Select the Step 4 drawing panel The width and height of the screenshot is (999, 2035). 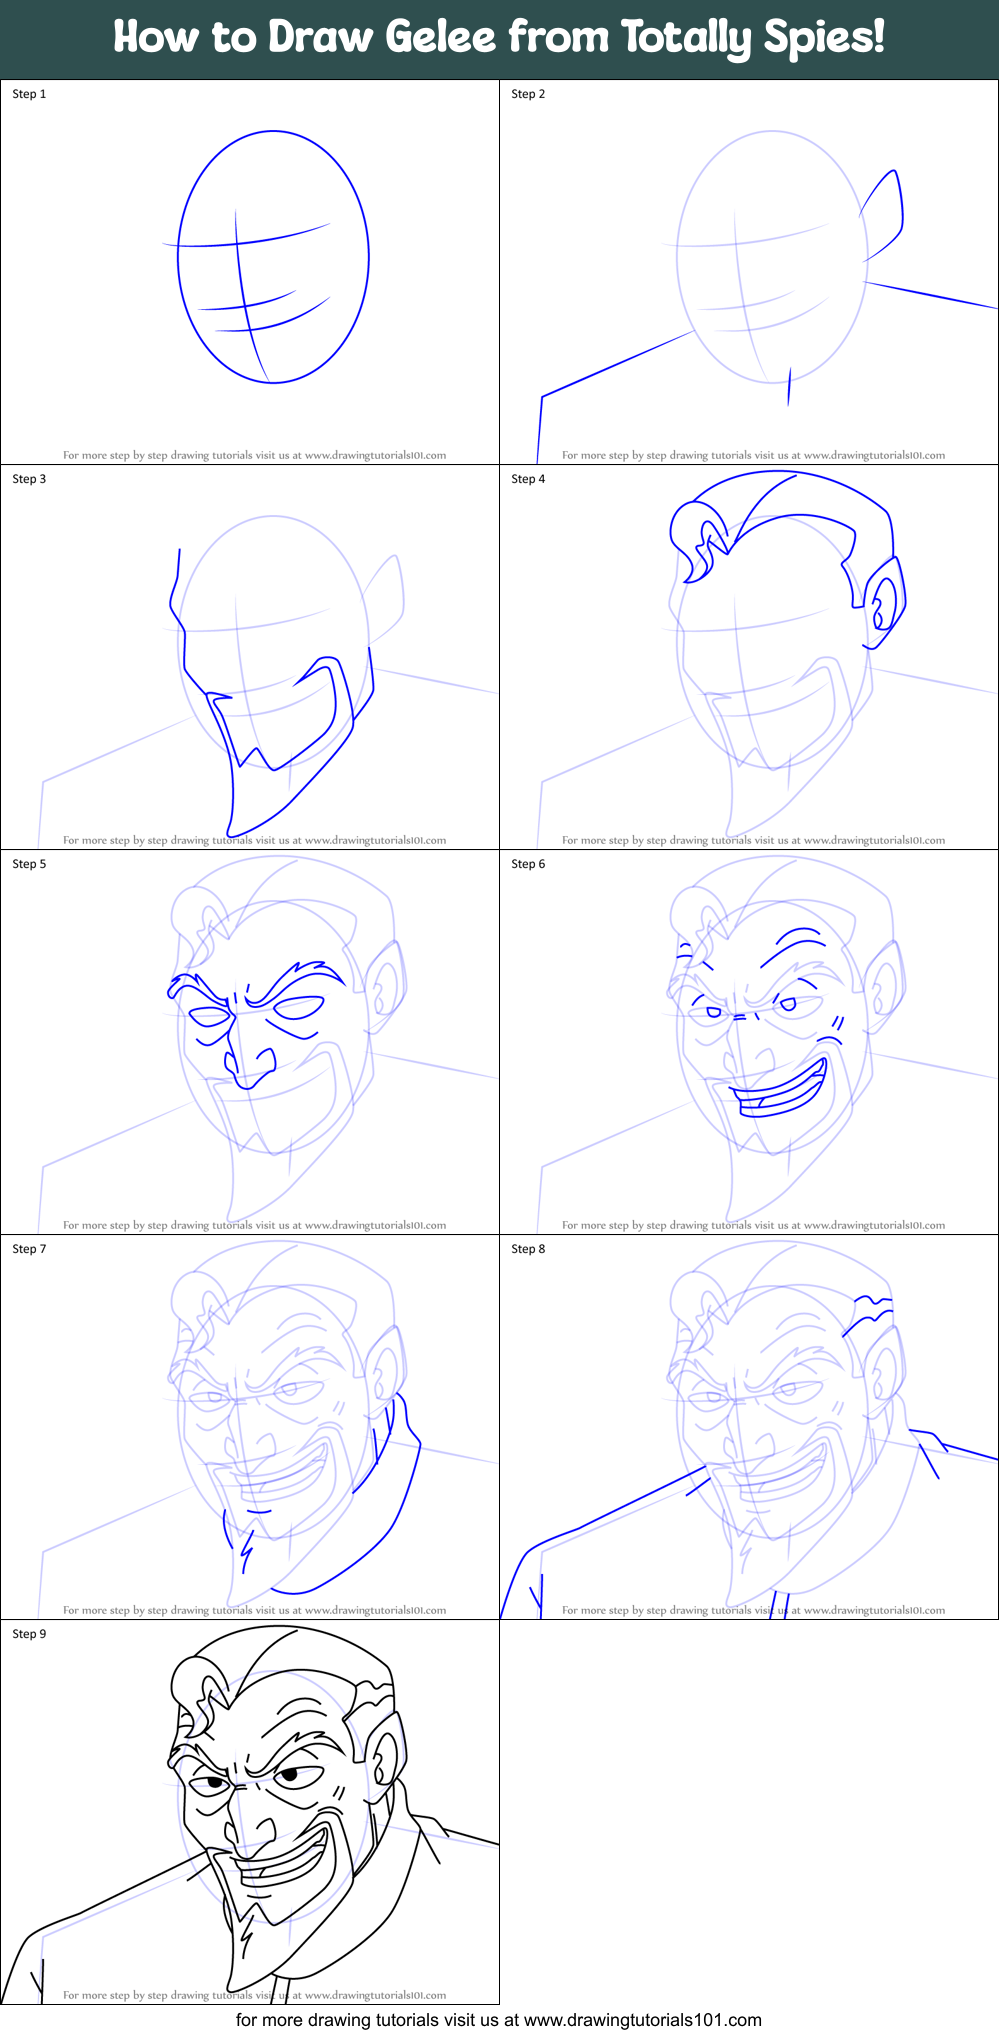point(749,657)
